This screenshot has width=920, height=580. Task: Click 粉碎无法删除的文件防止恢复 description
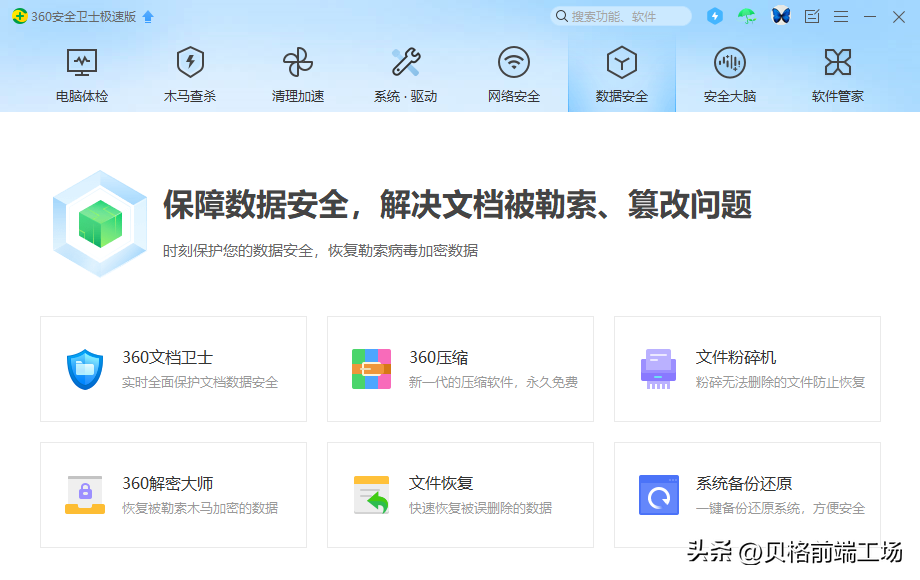pyautogui.click(x=780, y=382)
